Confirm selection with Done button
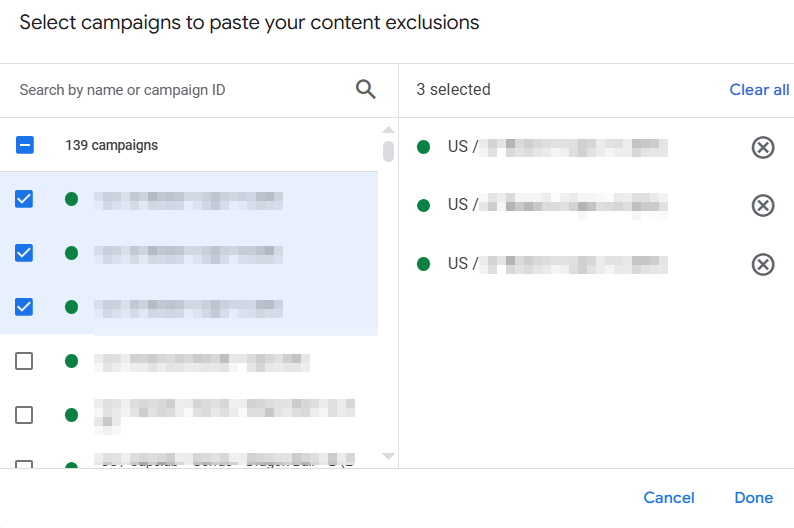Image resolution: width=794 pixels, height=528 pixels. (x=753, y=498)
